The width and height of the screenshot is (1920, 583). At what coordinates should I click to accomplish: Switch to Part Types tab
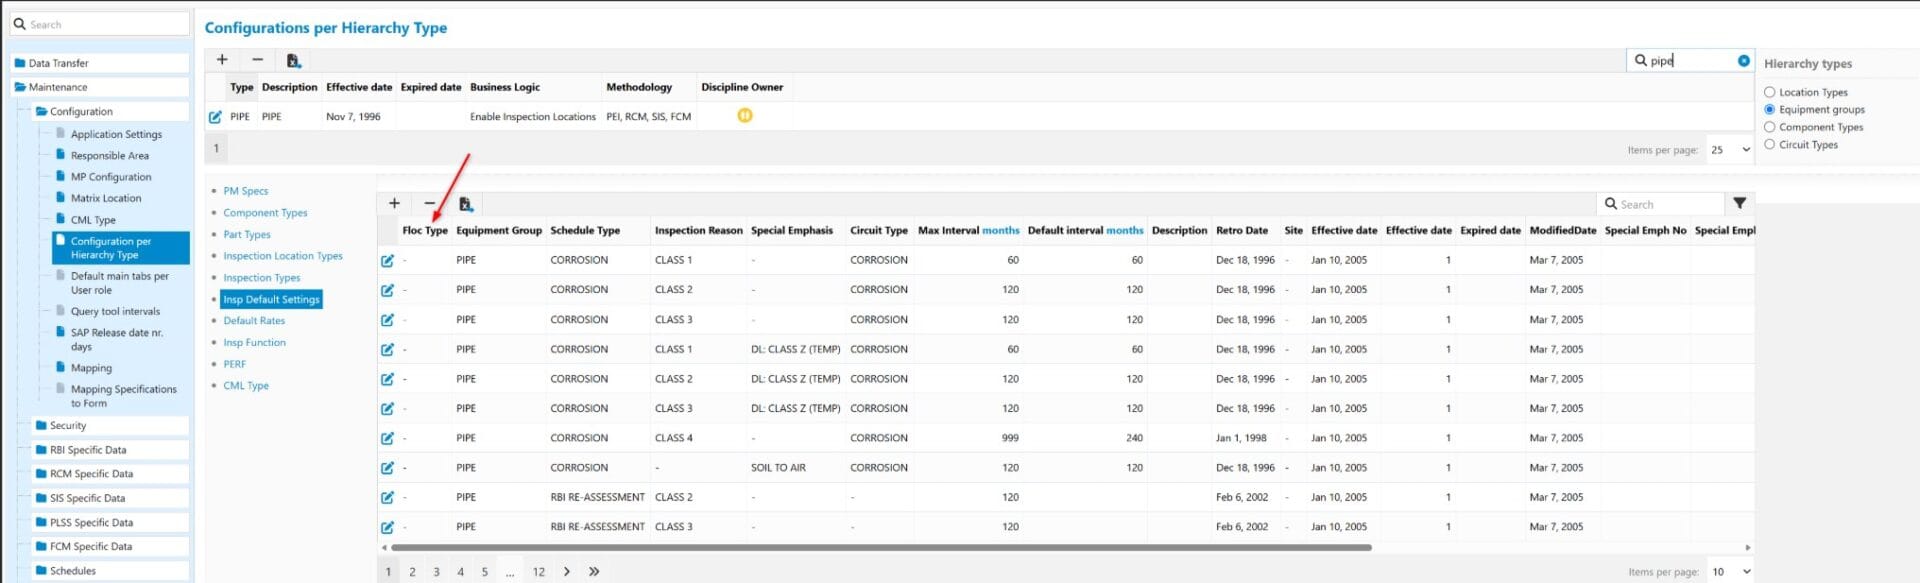click(x=247, y=235)
